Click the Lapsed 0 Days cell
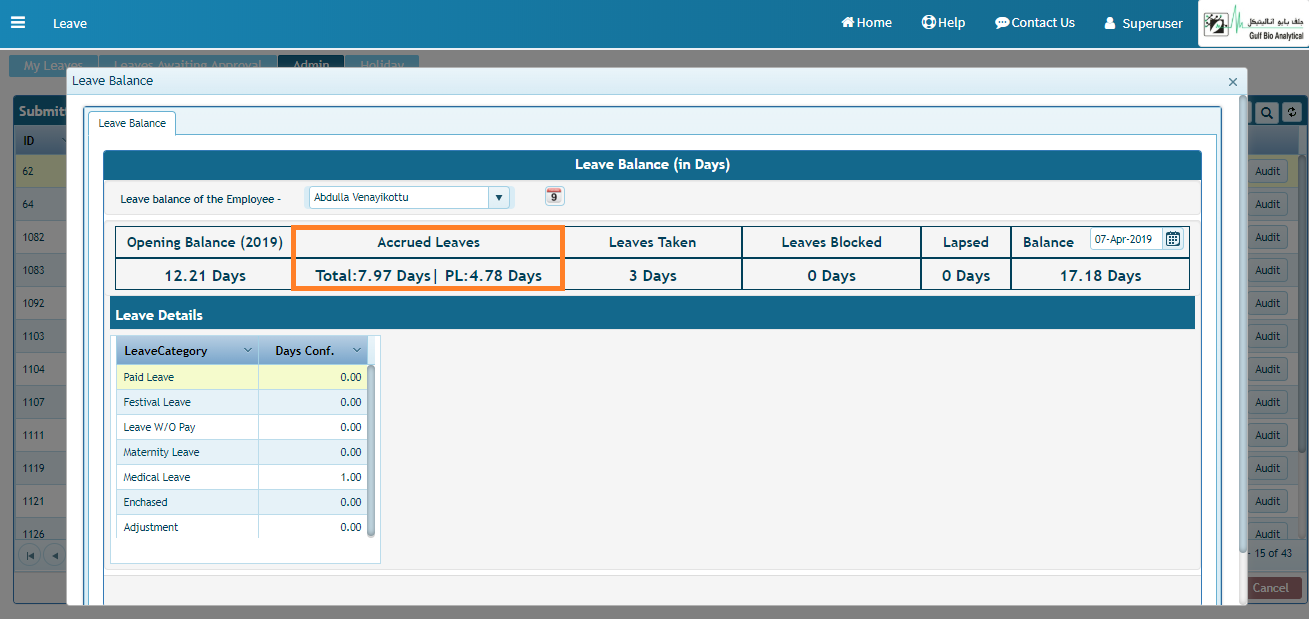1309x619 pixels. click(966, 275)
